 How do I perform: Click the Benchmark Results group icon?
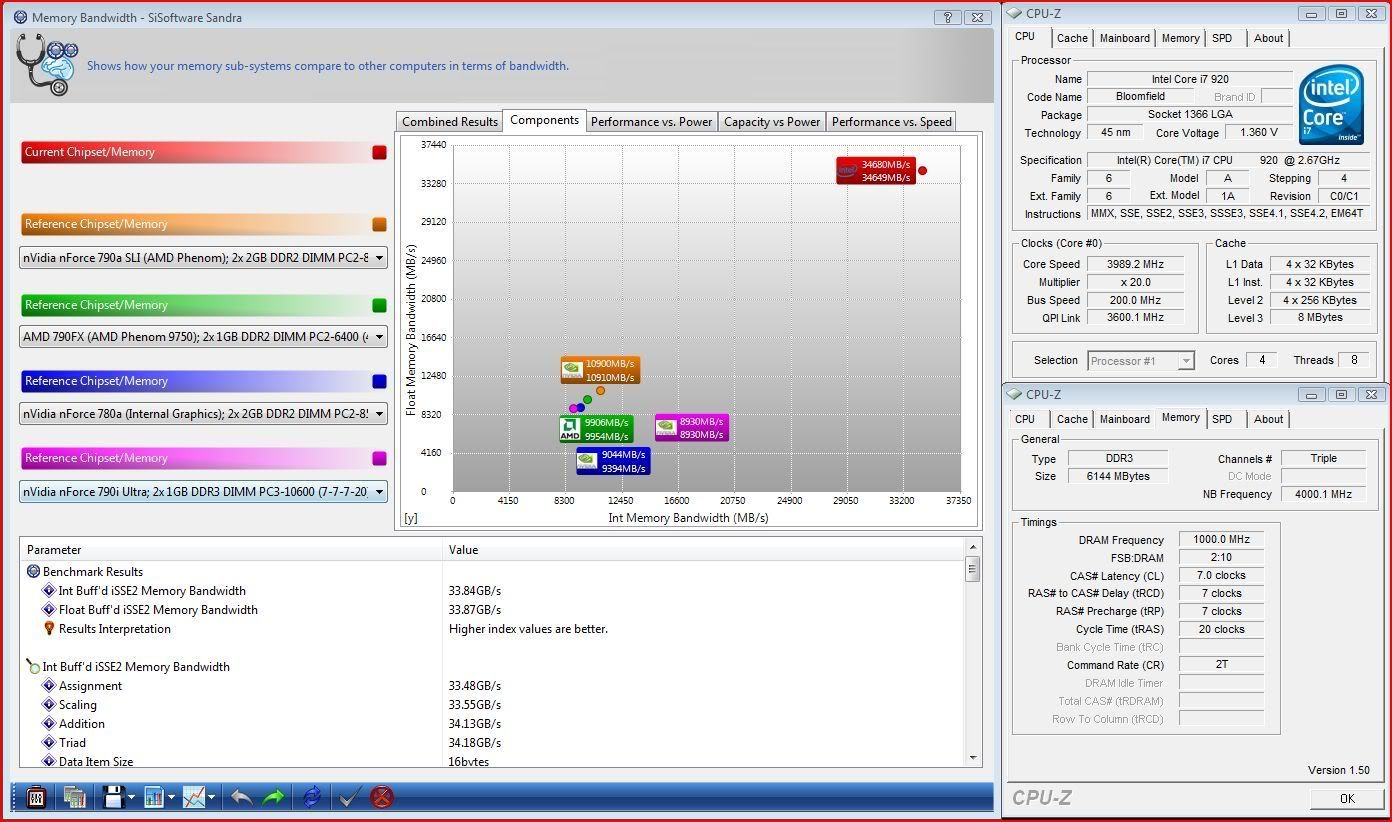click(x=34, y=572)
